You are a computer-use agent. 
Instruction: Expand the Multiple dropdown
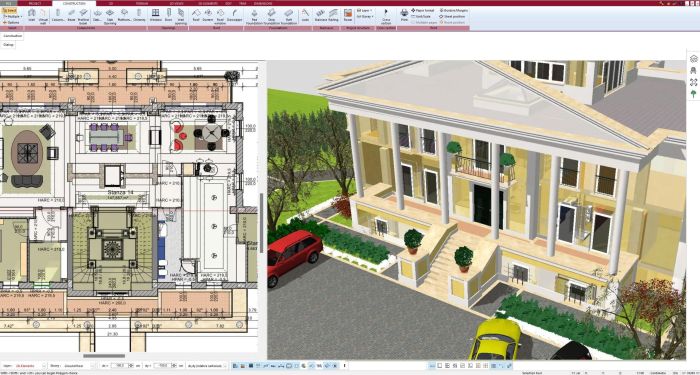tap(12, 16)
